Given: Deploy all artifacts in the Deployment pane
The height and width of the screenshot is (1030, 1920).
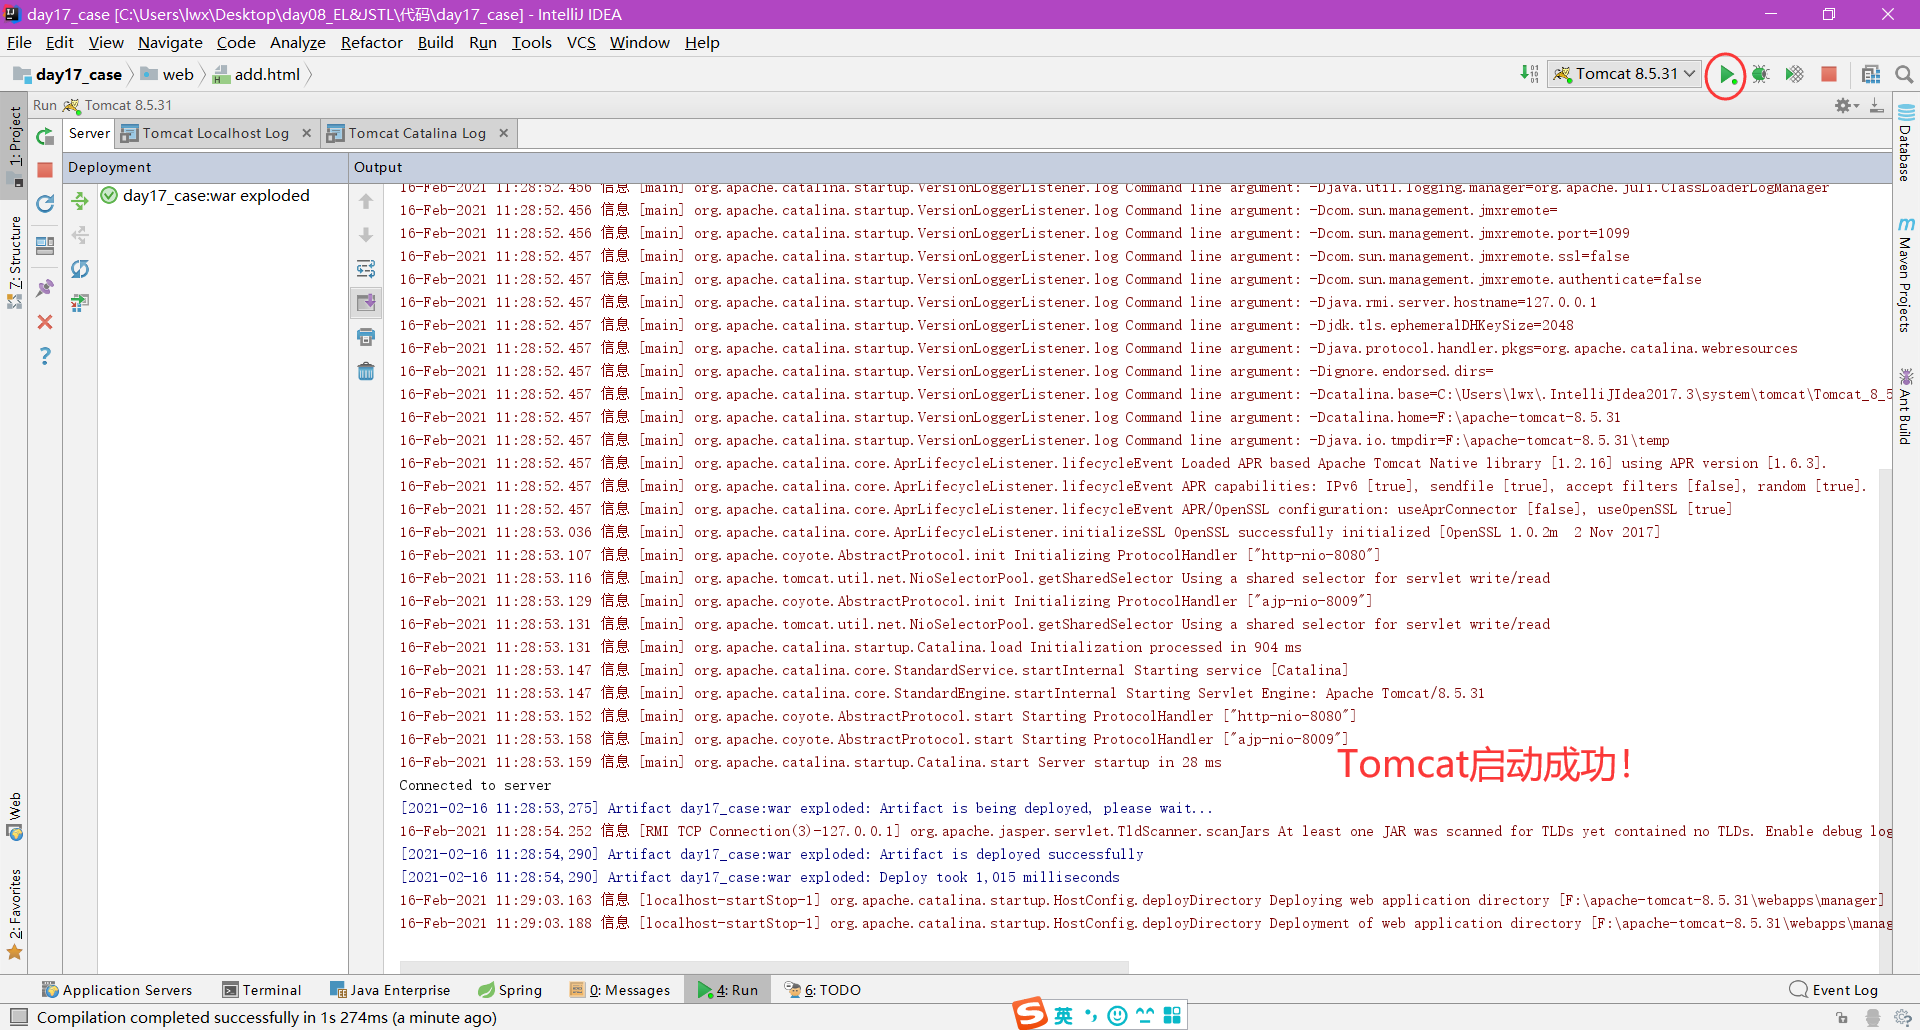Looking at the screenshot, I should (80, 201).
